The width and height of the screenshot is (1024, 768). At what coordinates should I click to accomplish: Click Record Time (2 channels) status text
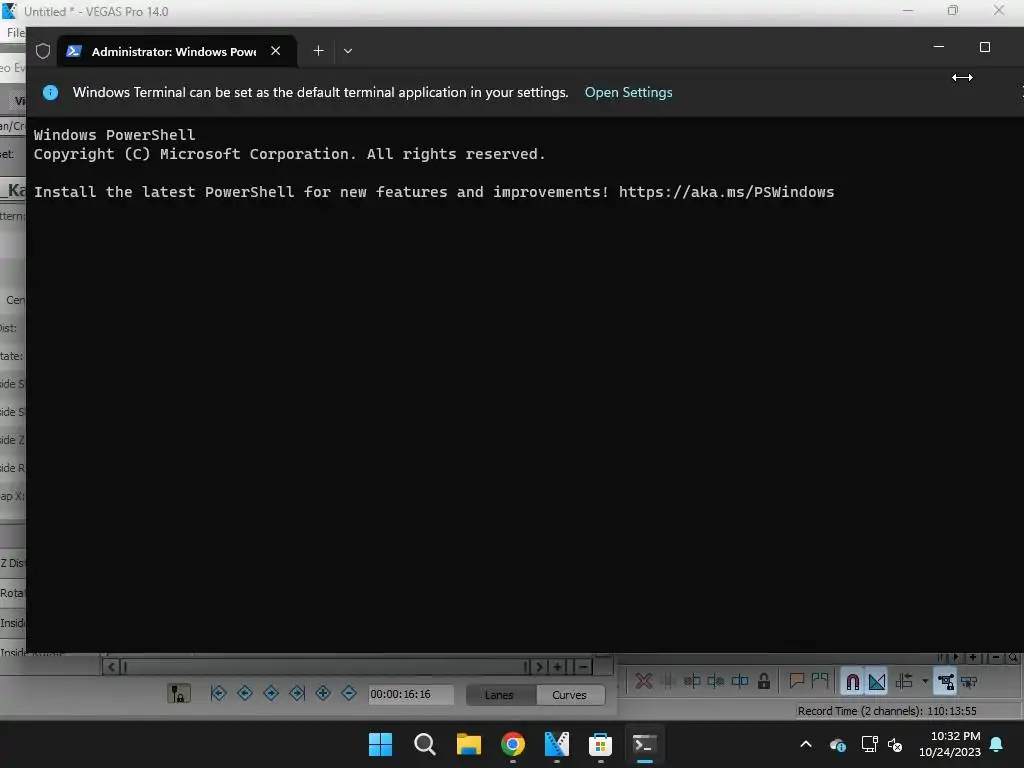[x=887, y=711]
